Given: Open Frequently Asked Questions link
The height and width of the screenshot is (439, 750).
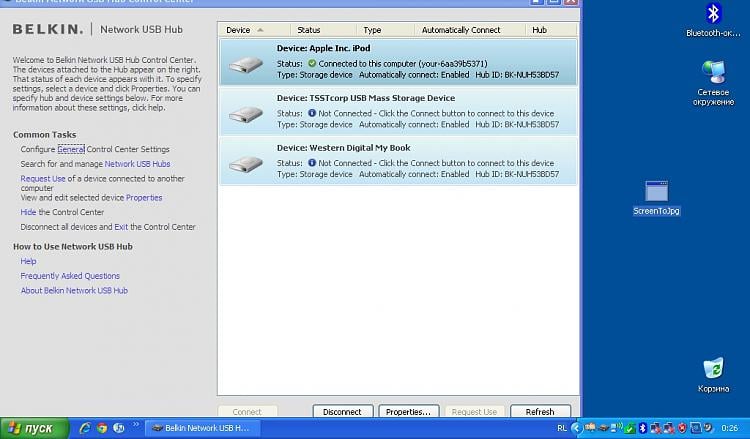Looking at the screenshot, I should (x=70, y=276).
